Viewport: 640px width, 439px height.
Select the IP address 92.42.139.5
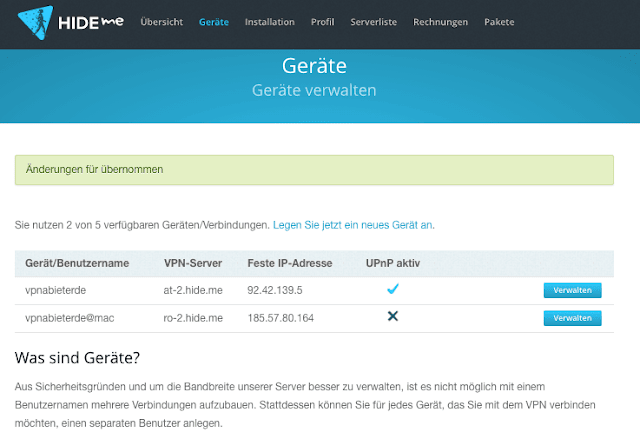tap(275, 290)
